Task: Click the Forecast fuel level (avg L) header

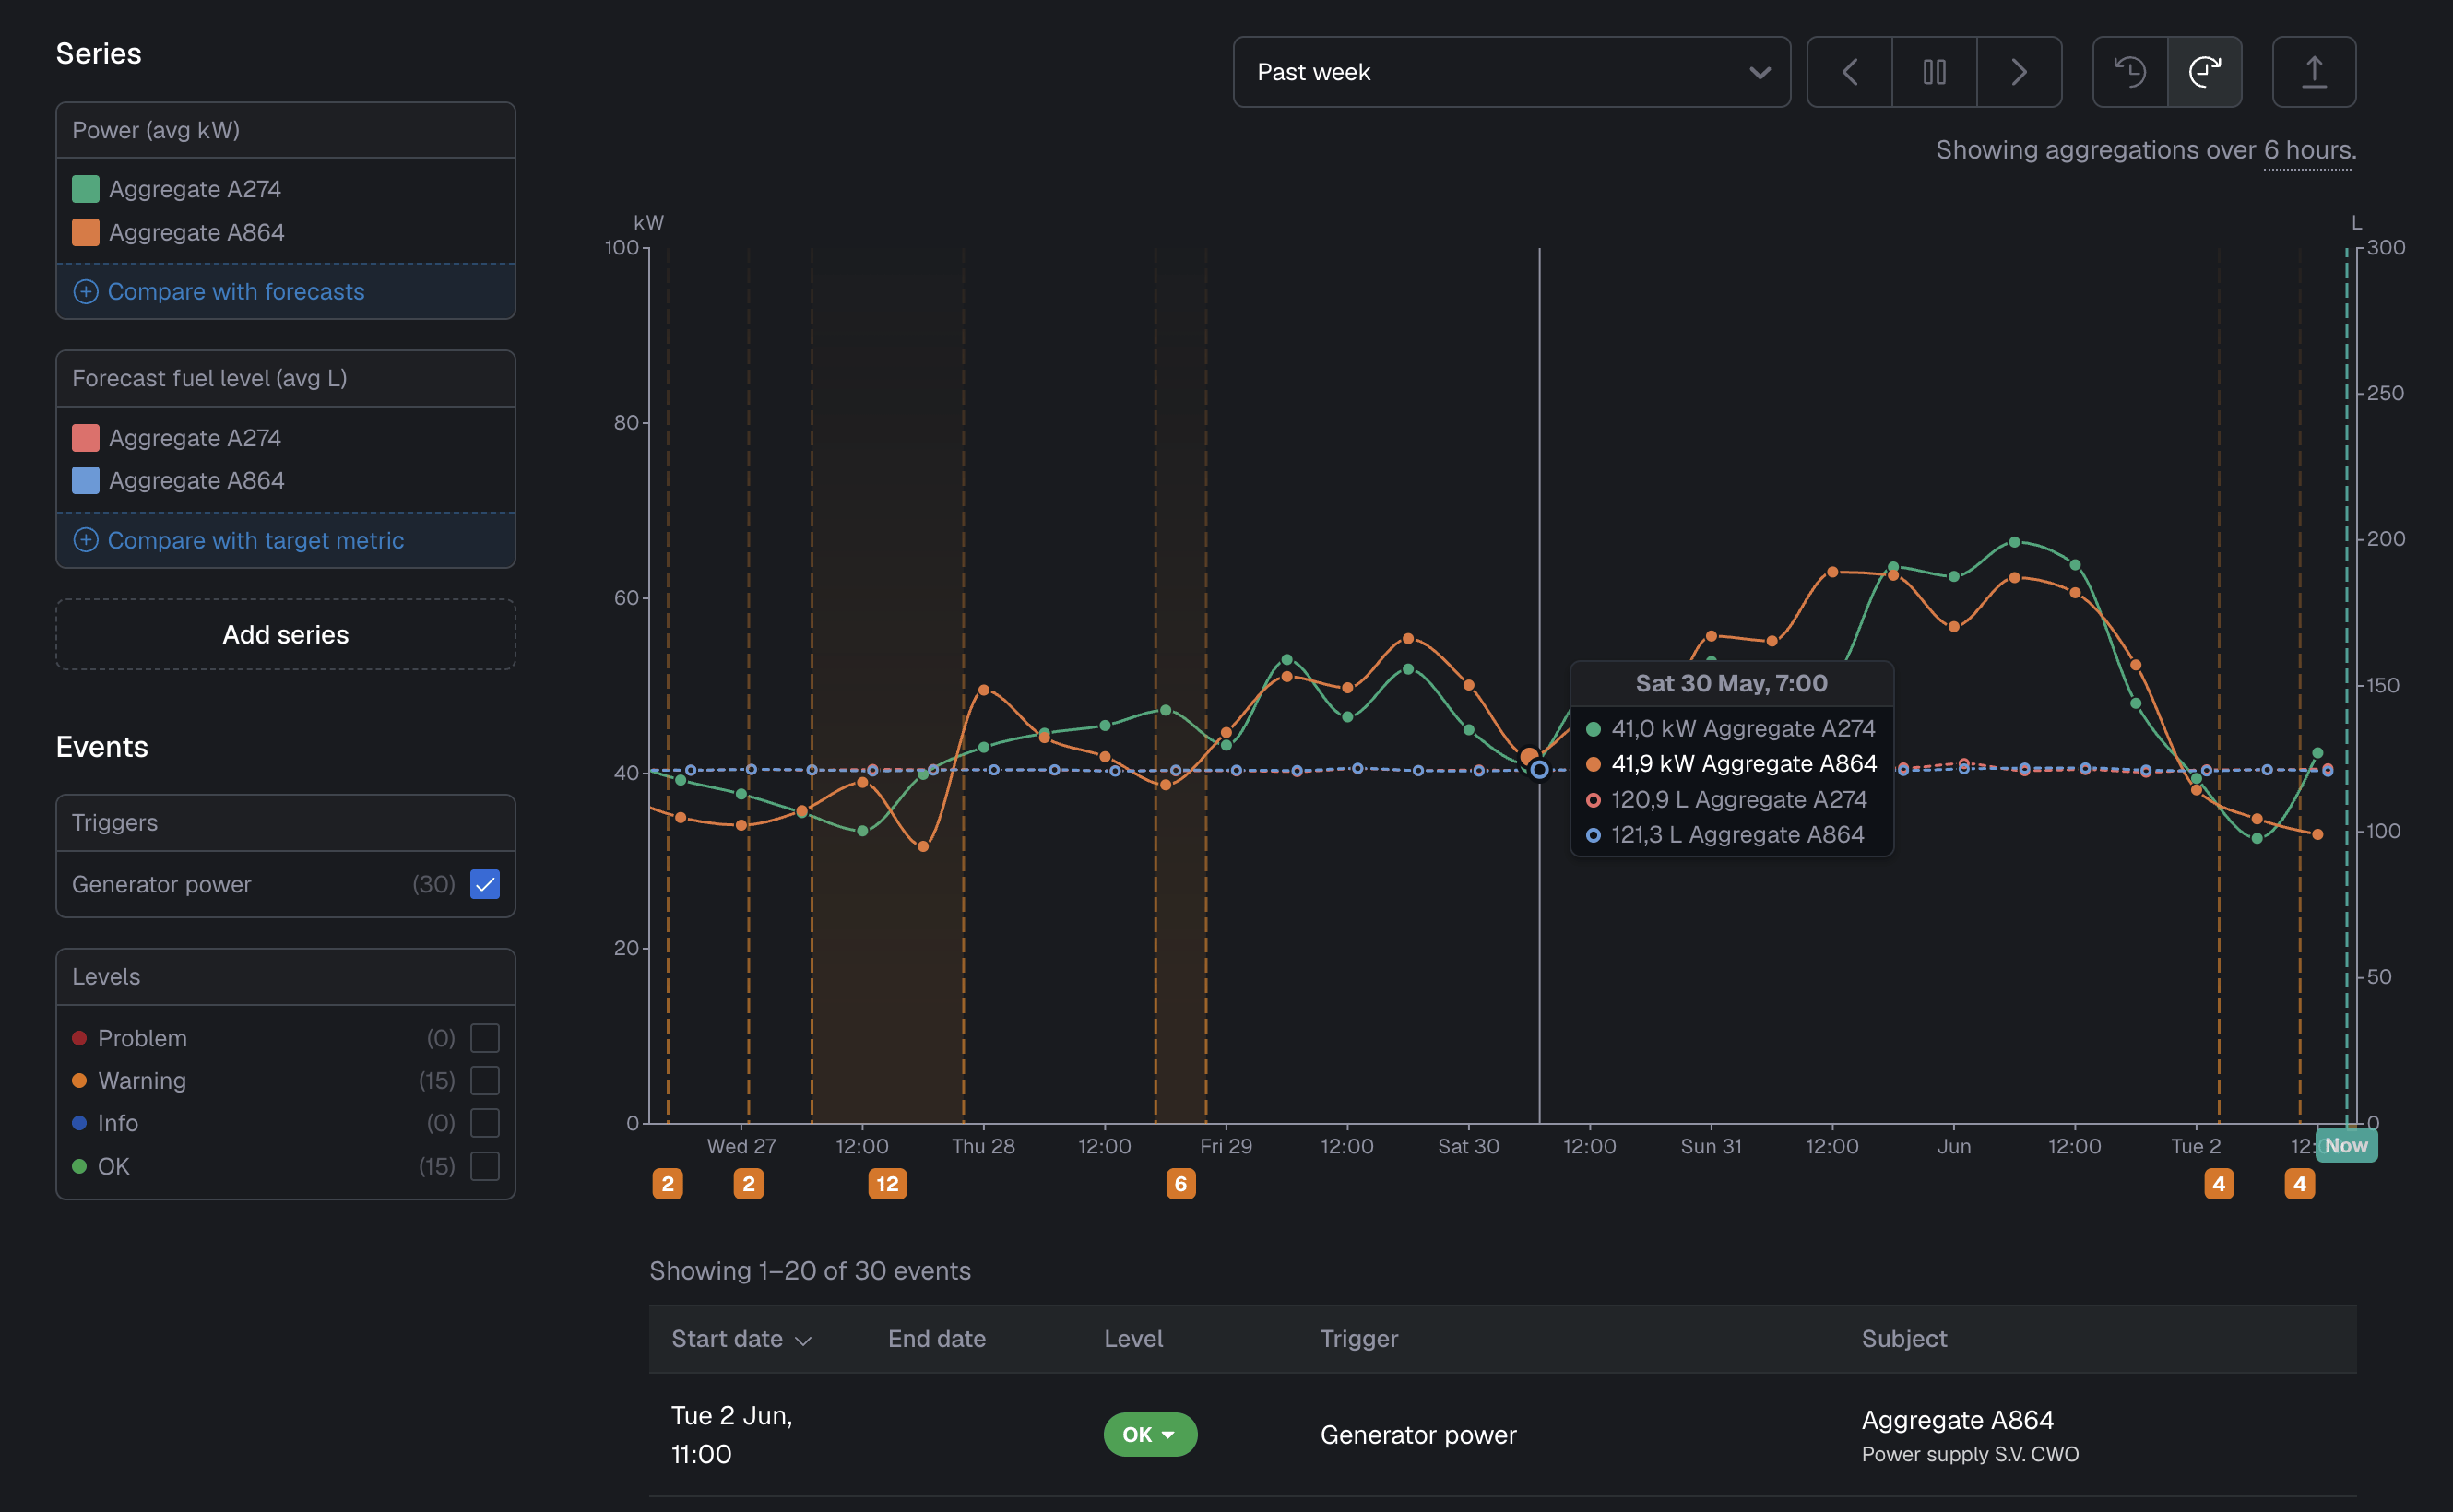Action: point(285,378)
